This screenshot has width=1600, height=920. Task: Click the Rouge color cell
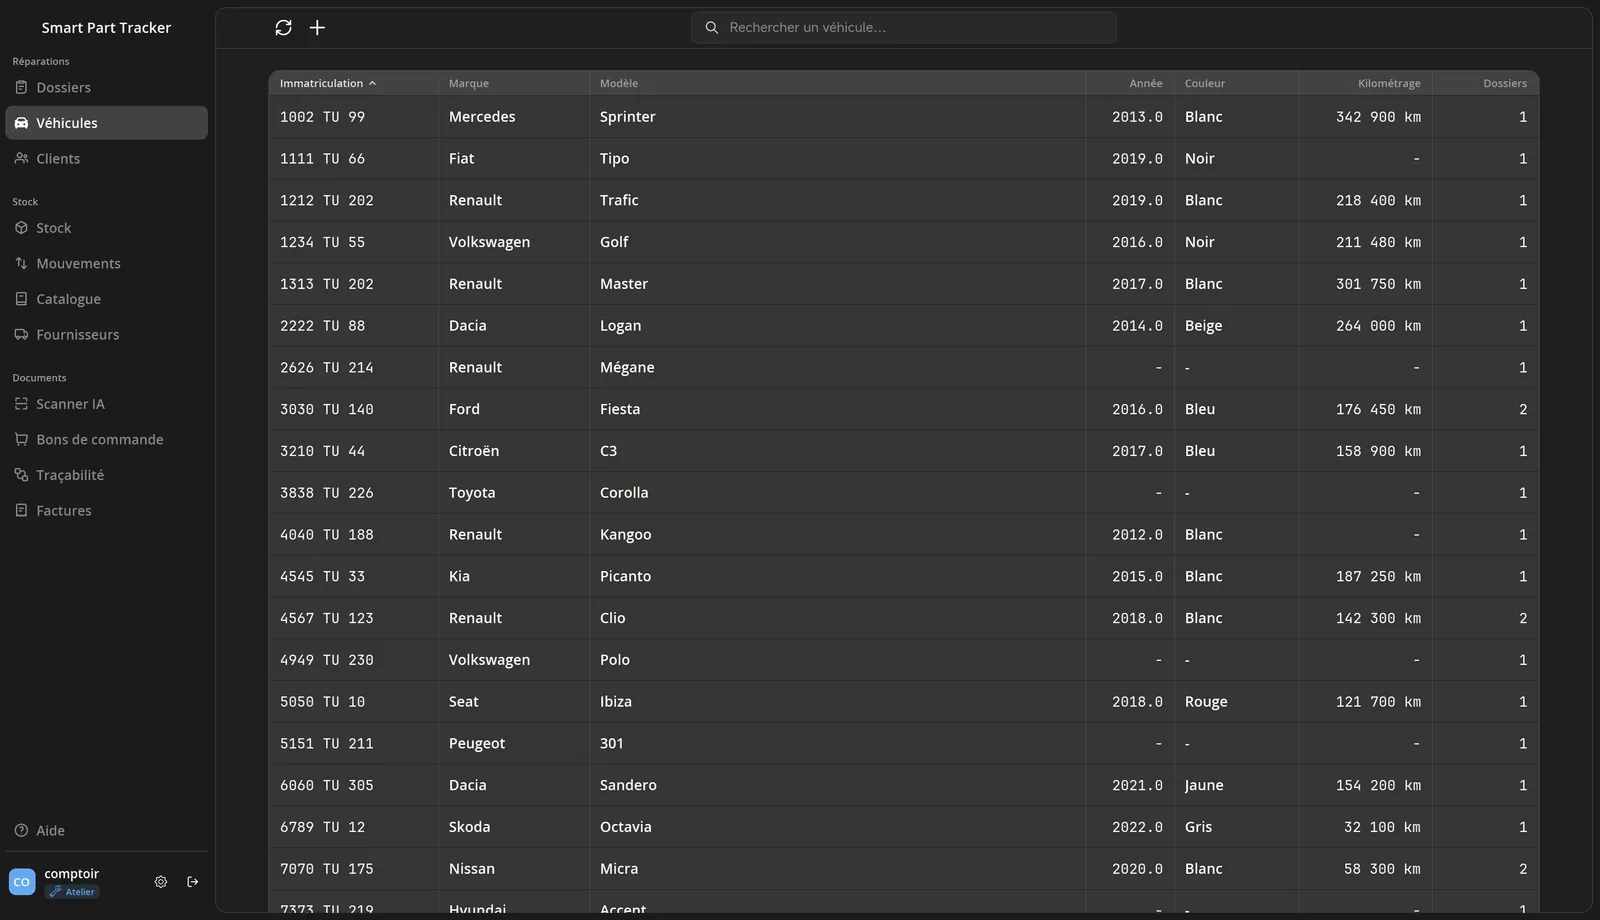point(1236,702)
